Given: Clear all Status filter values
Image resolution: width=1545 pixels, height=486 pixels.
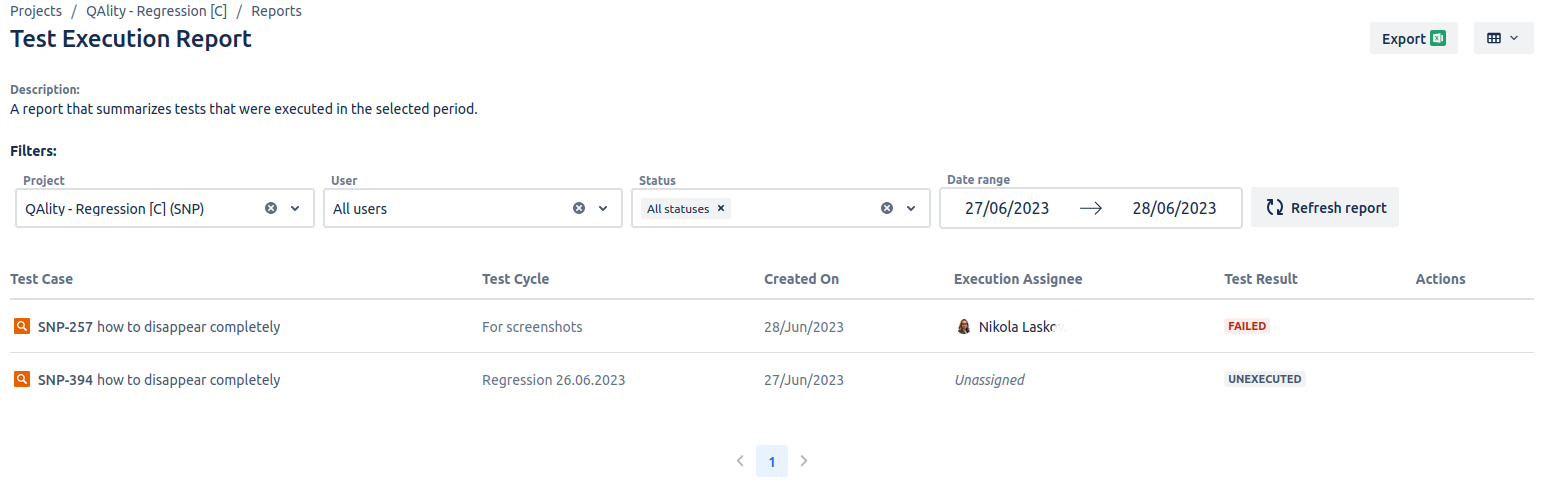Looking at the screenshot, I should (887, 208).
